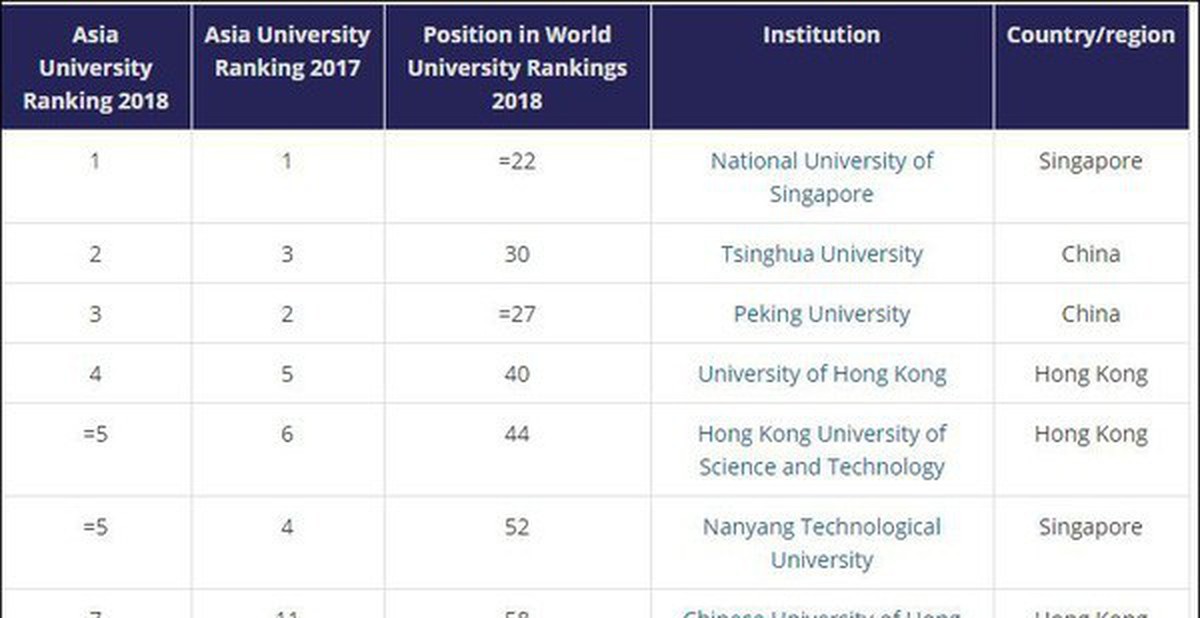
Task: Select world ranking cell showing 44
Action: pyautogui.click(x=517, y=450)
